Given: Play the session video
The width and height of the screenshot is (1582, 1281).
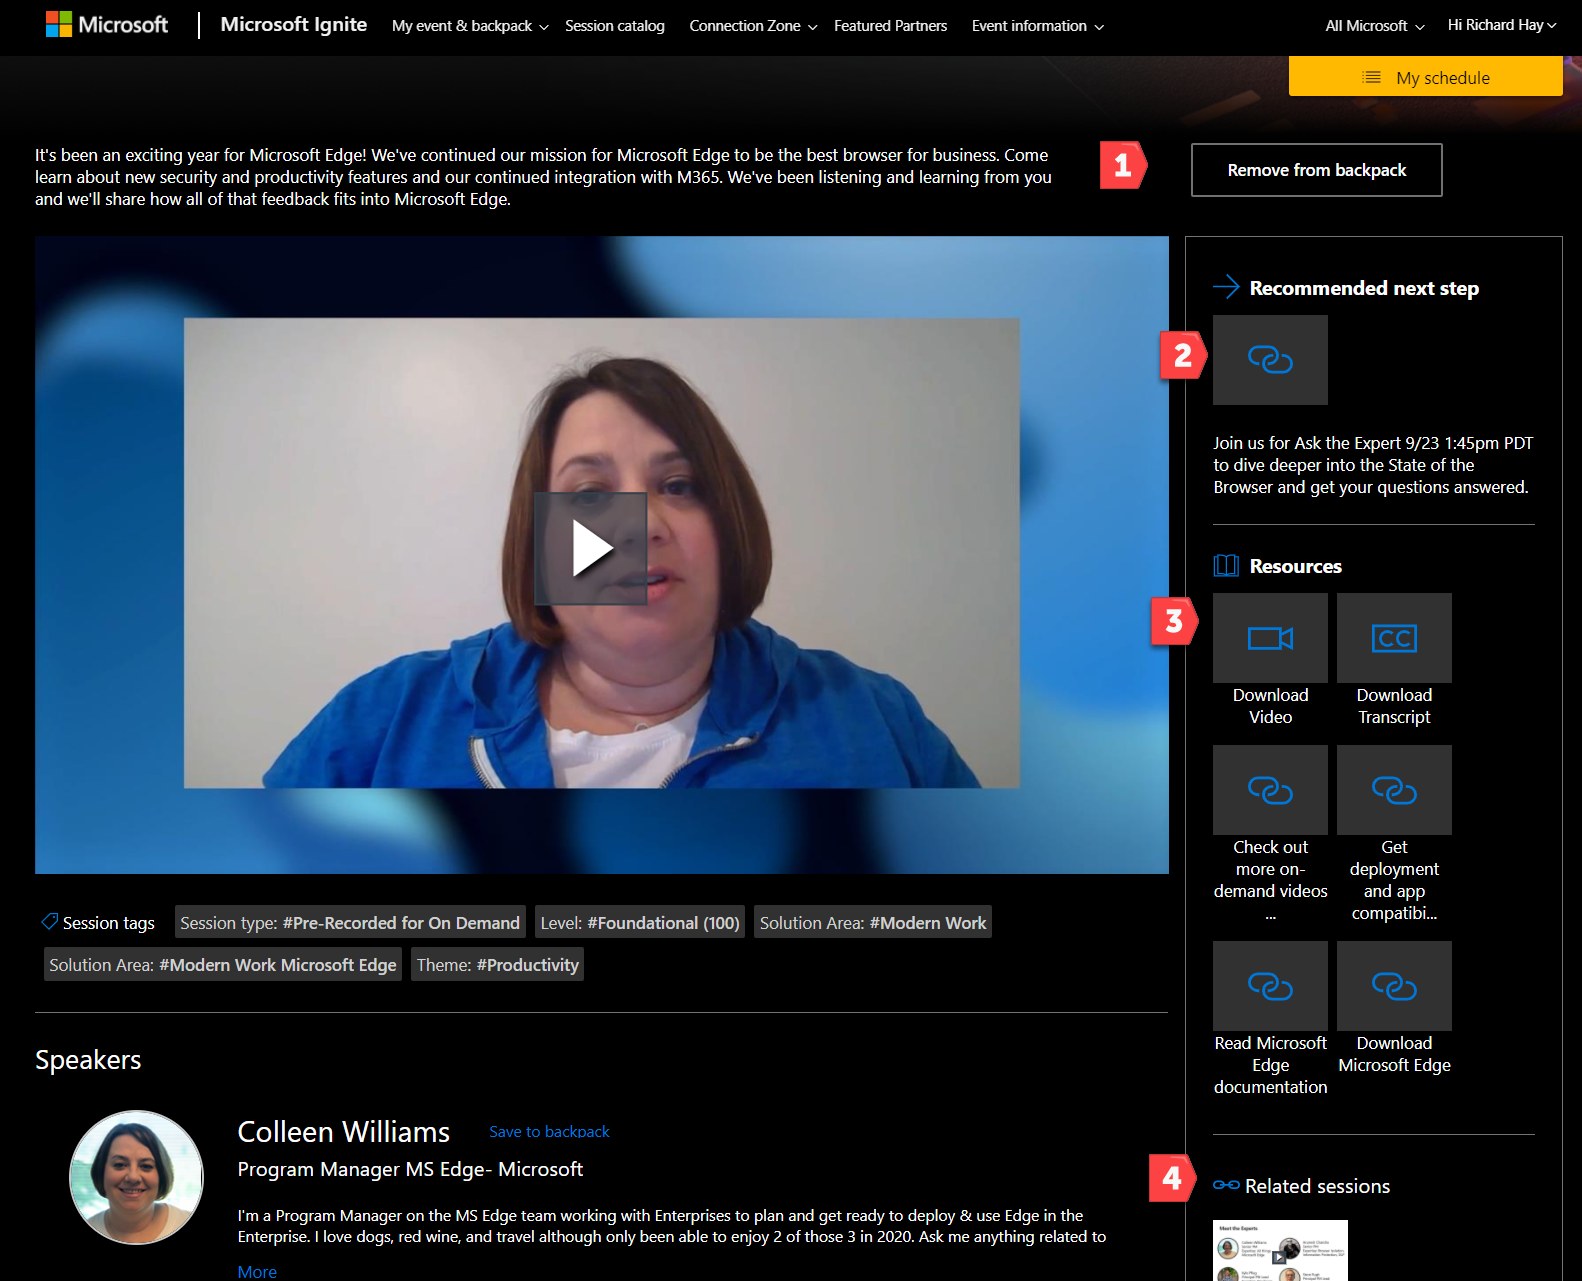Looking at the screenshot, I should coord(590,548).
